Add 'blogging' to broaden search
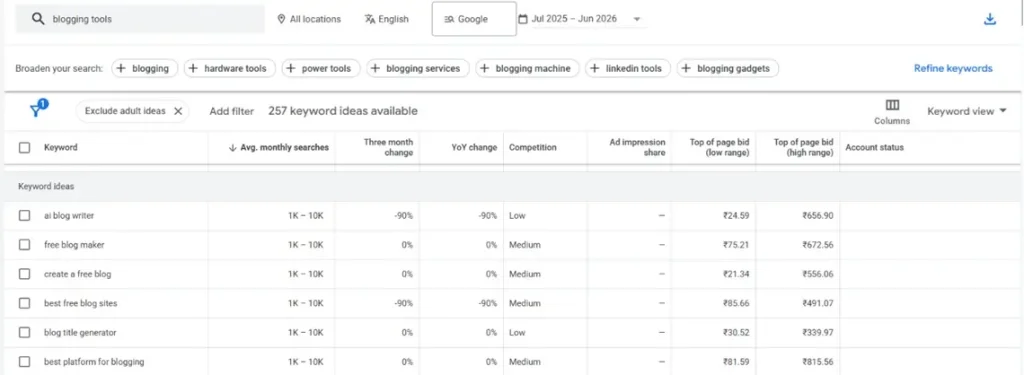 tap(144, 69)
